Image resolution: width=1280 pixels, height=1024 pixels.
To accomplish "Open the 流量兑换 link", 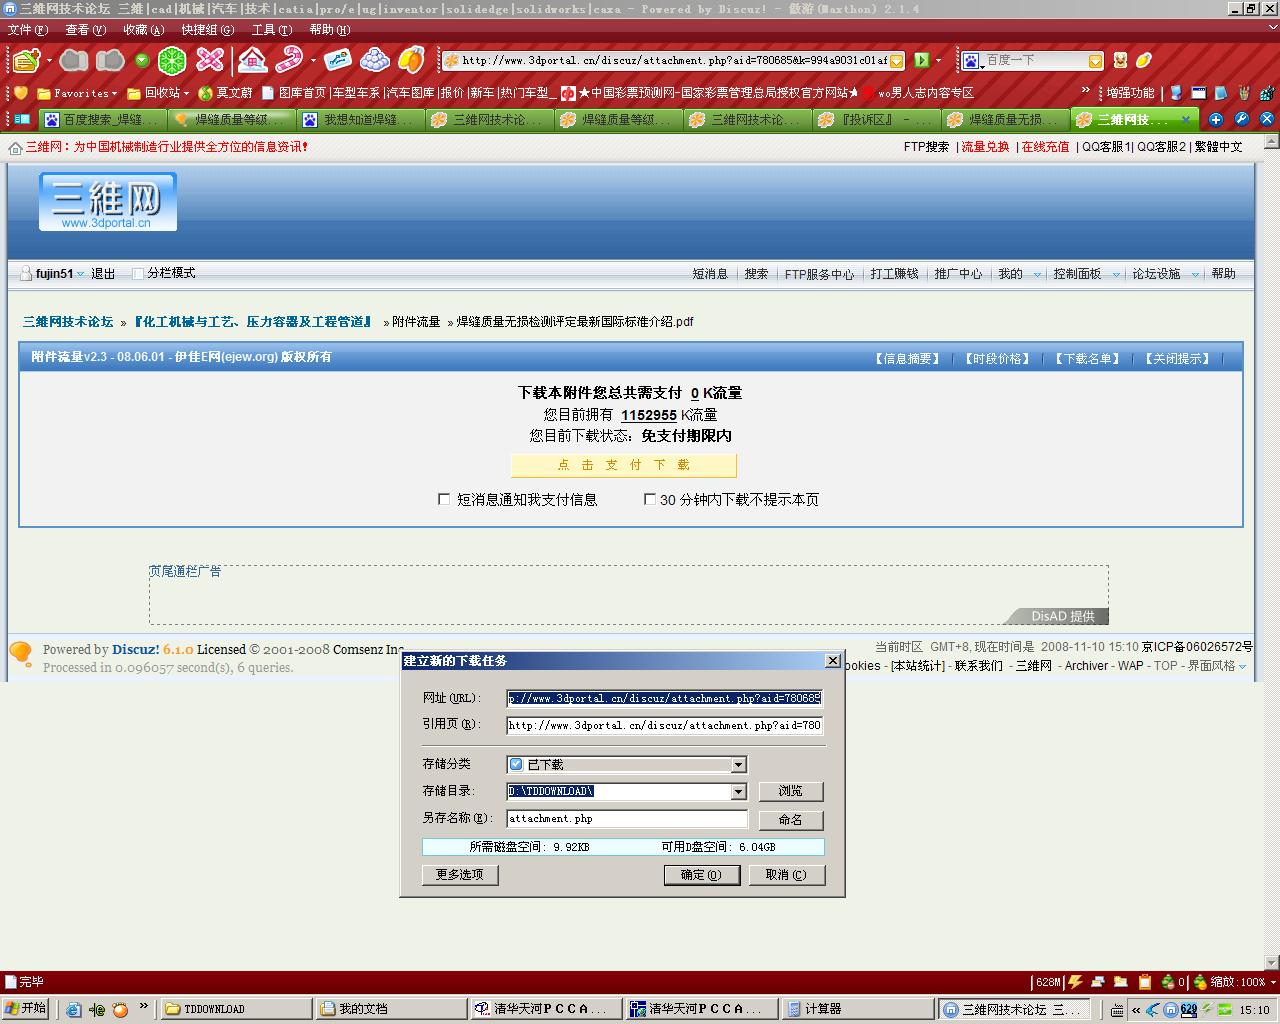I will (x=985, y=147).
